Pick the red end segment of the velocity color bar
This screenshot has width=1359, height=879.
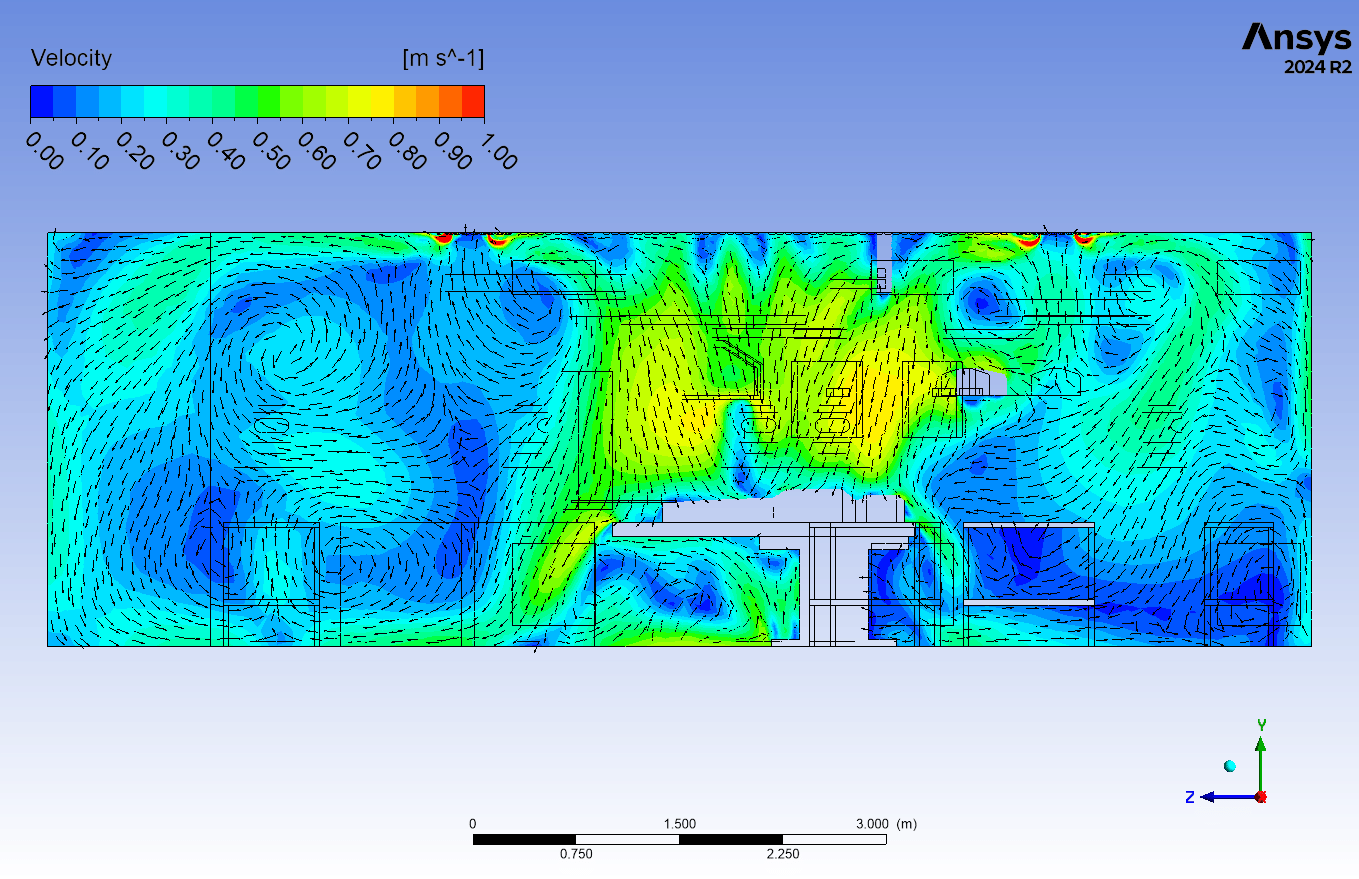pyautogui.click(x=473, y=101)
